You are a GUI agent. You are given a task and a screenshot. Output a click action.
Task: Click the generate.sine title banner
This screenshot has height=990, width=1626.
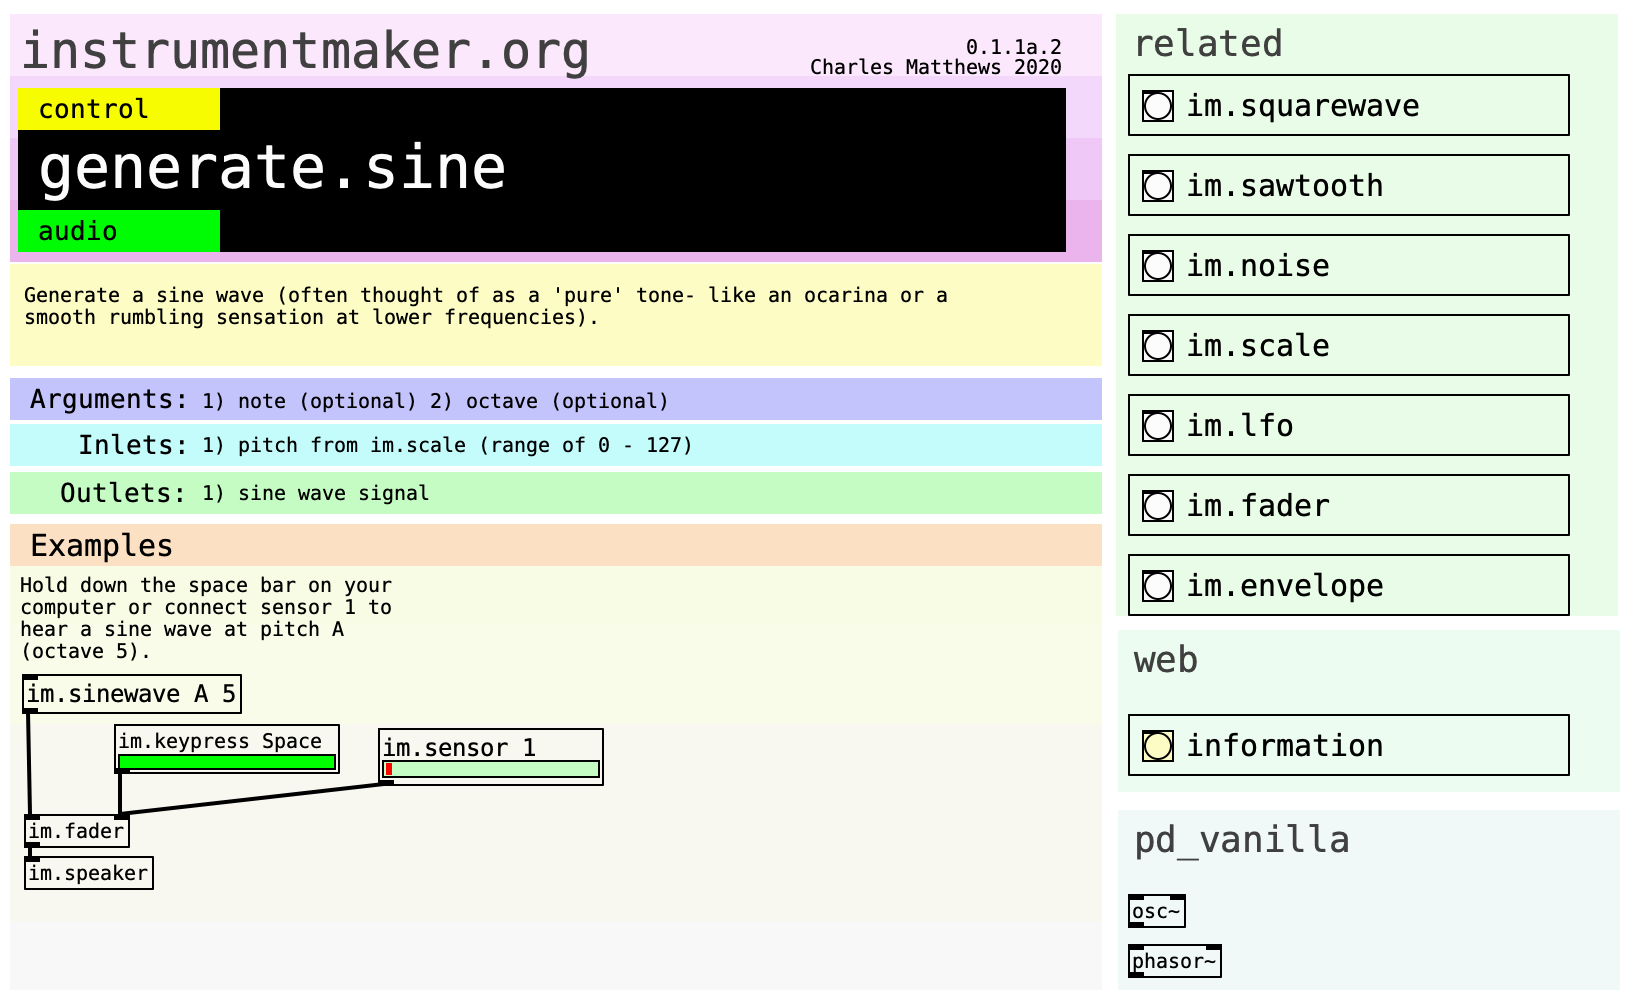click(x=542, y=170)
